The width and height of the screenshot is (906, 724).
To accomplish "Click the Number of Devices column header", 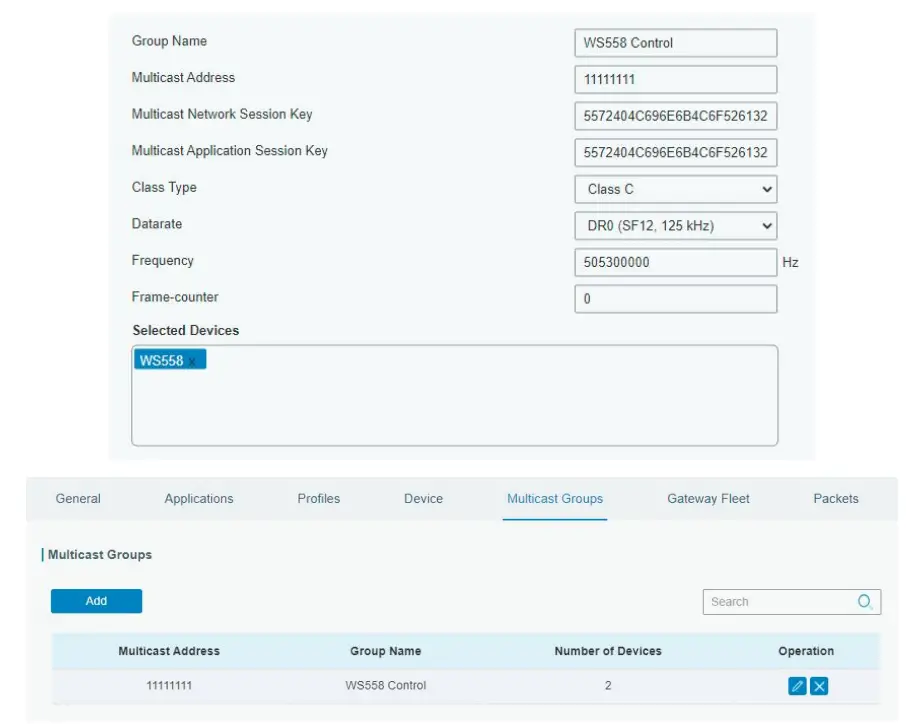I will [x=608, y=651].
